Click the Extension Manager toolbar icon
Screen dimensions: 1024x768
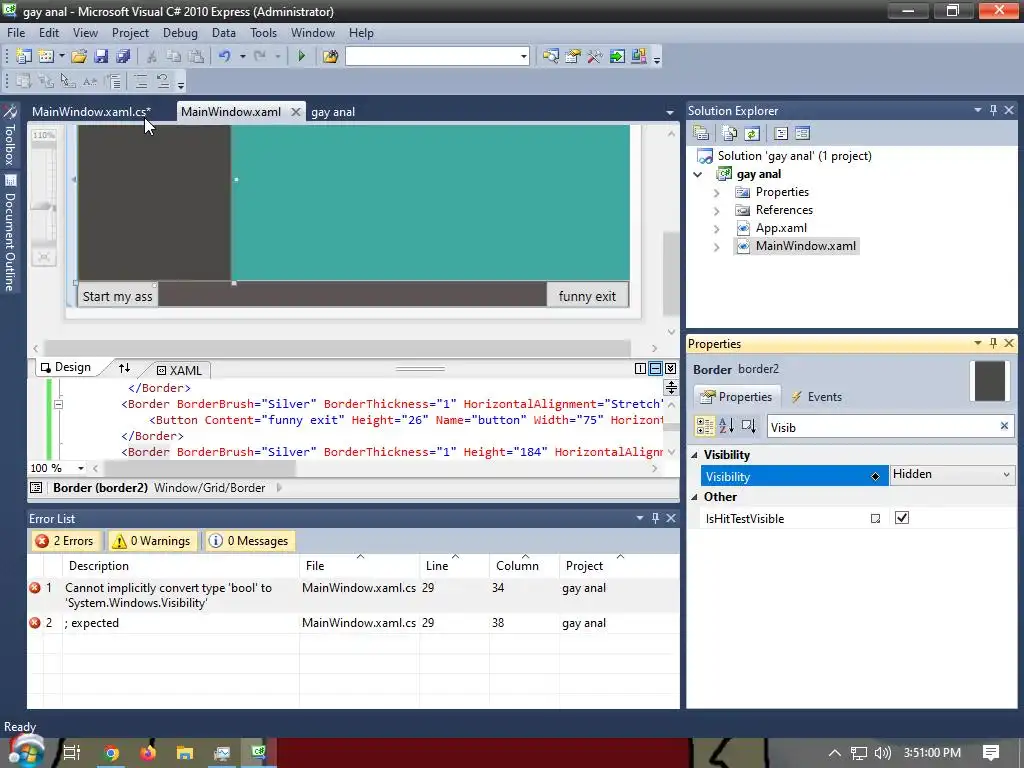pyautogui.click(x=639, y=56)
